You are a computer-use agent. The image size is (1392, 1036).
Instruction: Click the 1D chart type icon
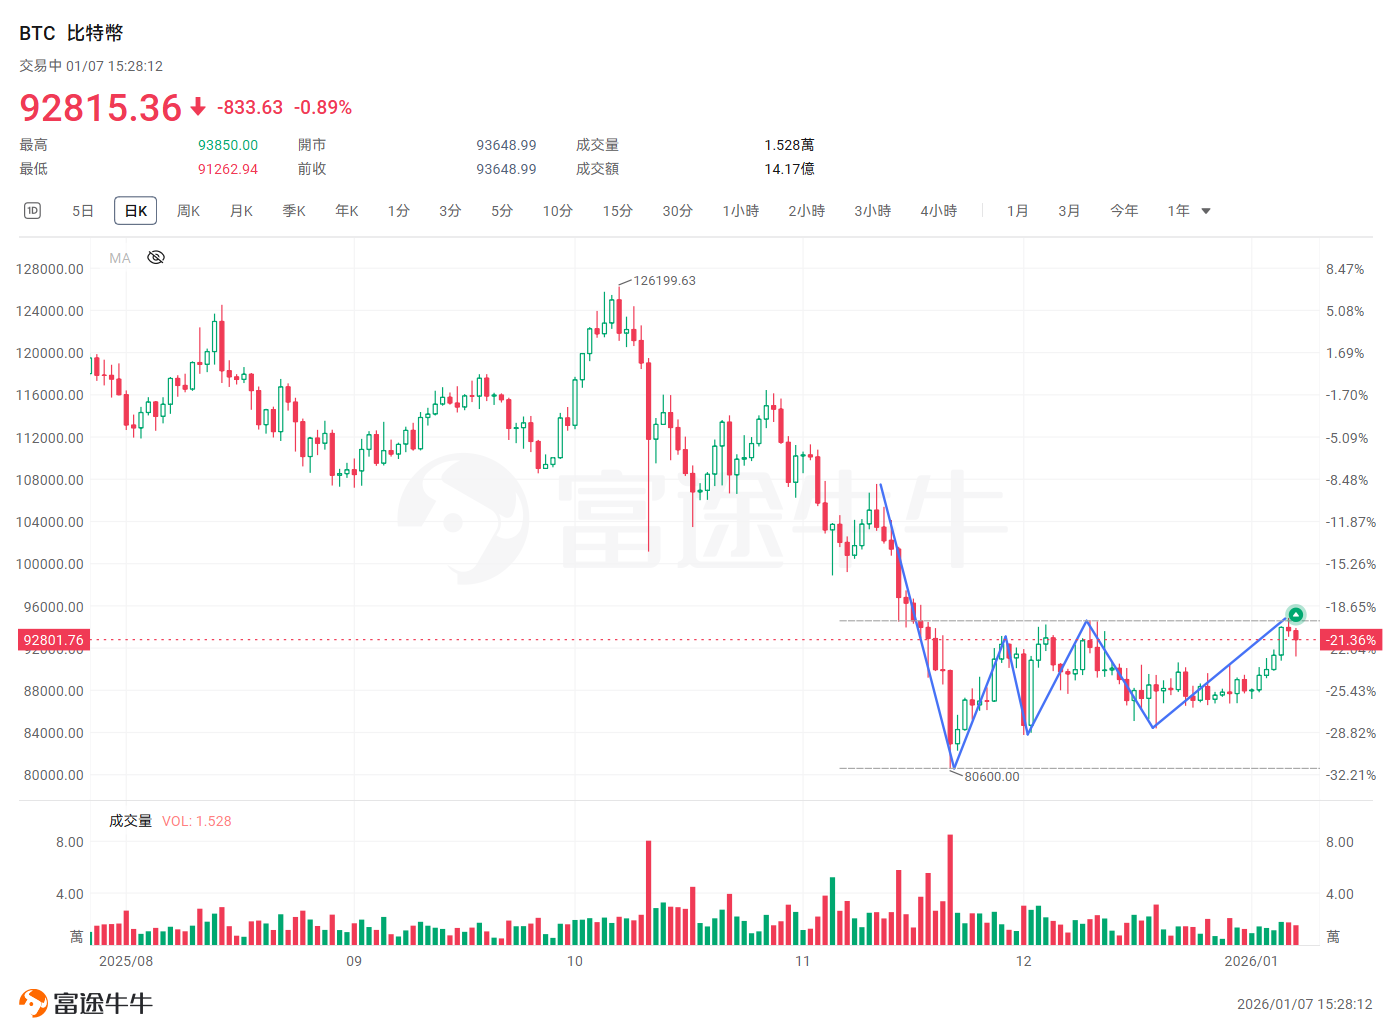[31, 210]
